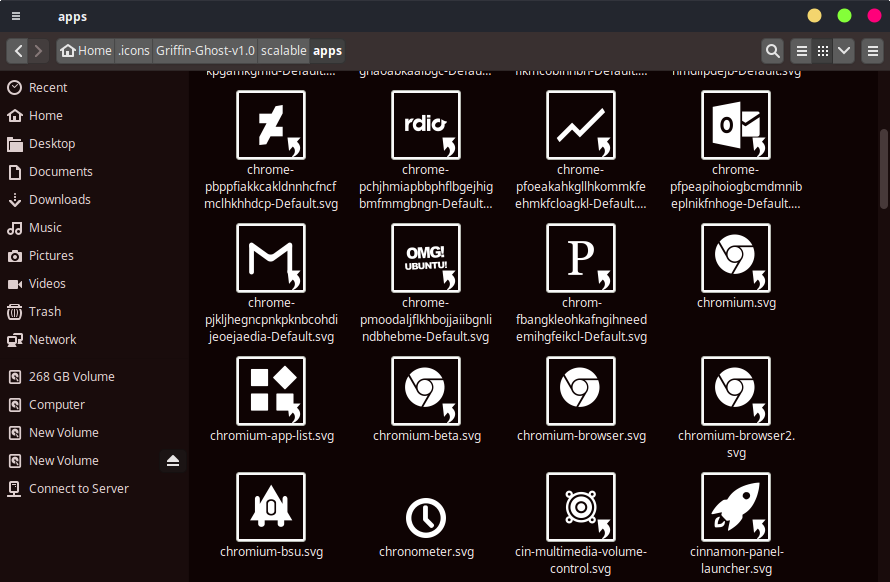Open the title bar menu icon

16,16
